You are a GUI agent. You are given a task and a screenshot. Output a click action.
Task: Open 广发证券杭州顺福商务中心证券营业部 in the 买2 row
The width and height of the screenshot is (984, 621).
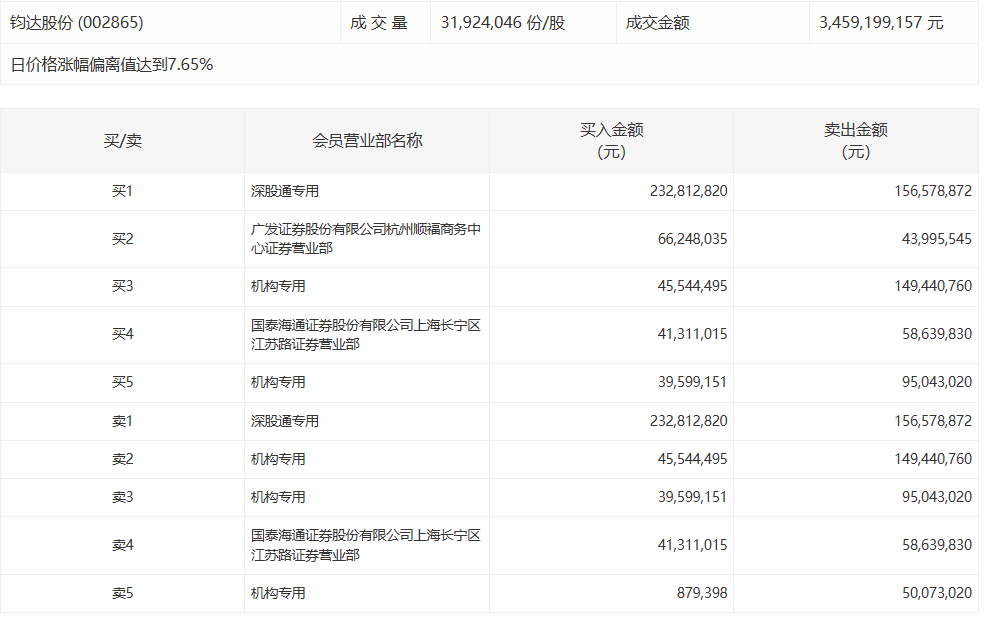(x=366, y=239)
